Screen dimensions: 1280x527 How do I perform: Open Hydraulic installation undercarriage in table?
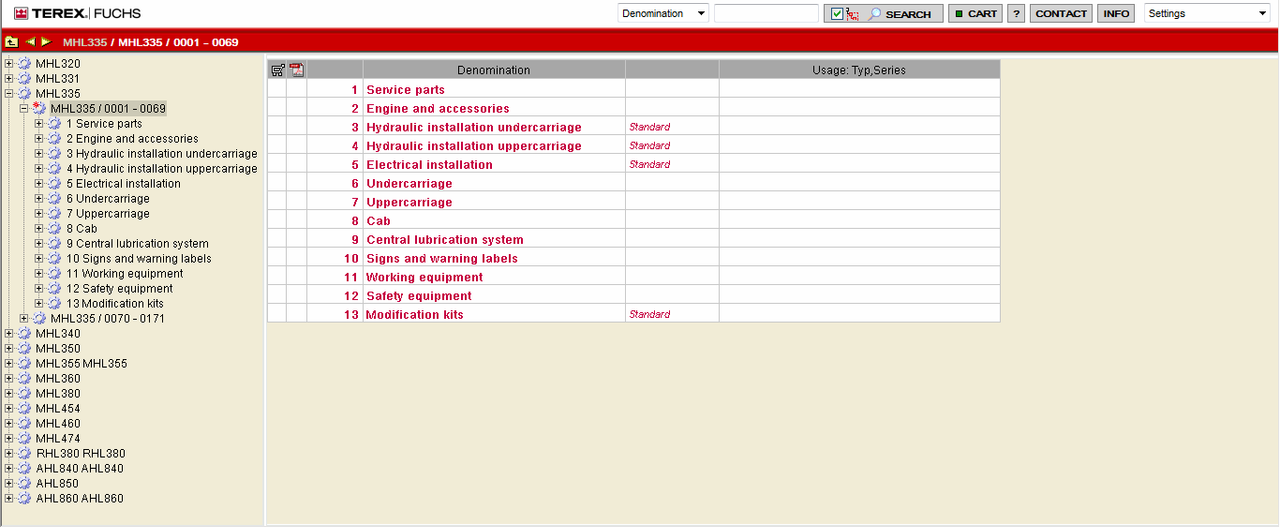(x=474, y=127)
